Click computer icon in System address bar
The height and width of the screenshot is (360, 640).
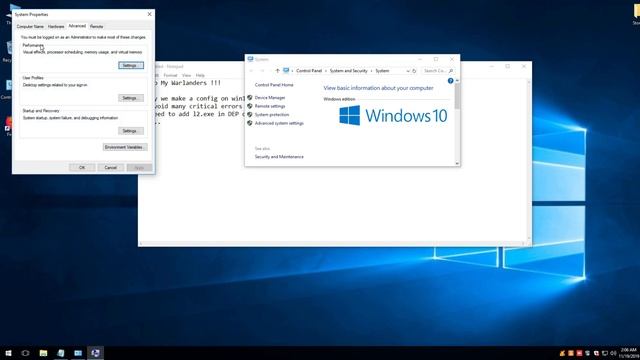click(286, 71)
